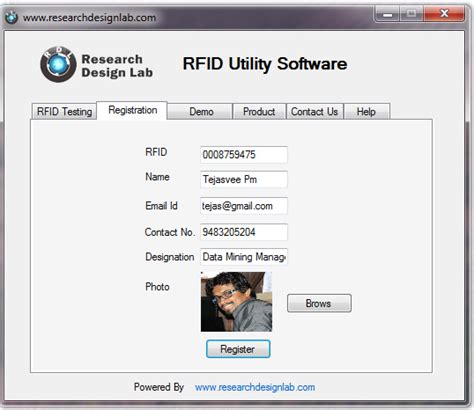Focus the Name text field
Image resolution: width=474 pixels, height=410 pixels.
point(244,179)
